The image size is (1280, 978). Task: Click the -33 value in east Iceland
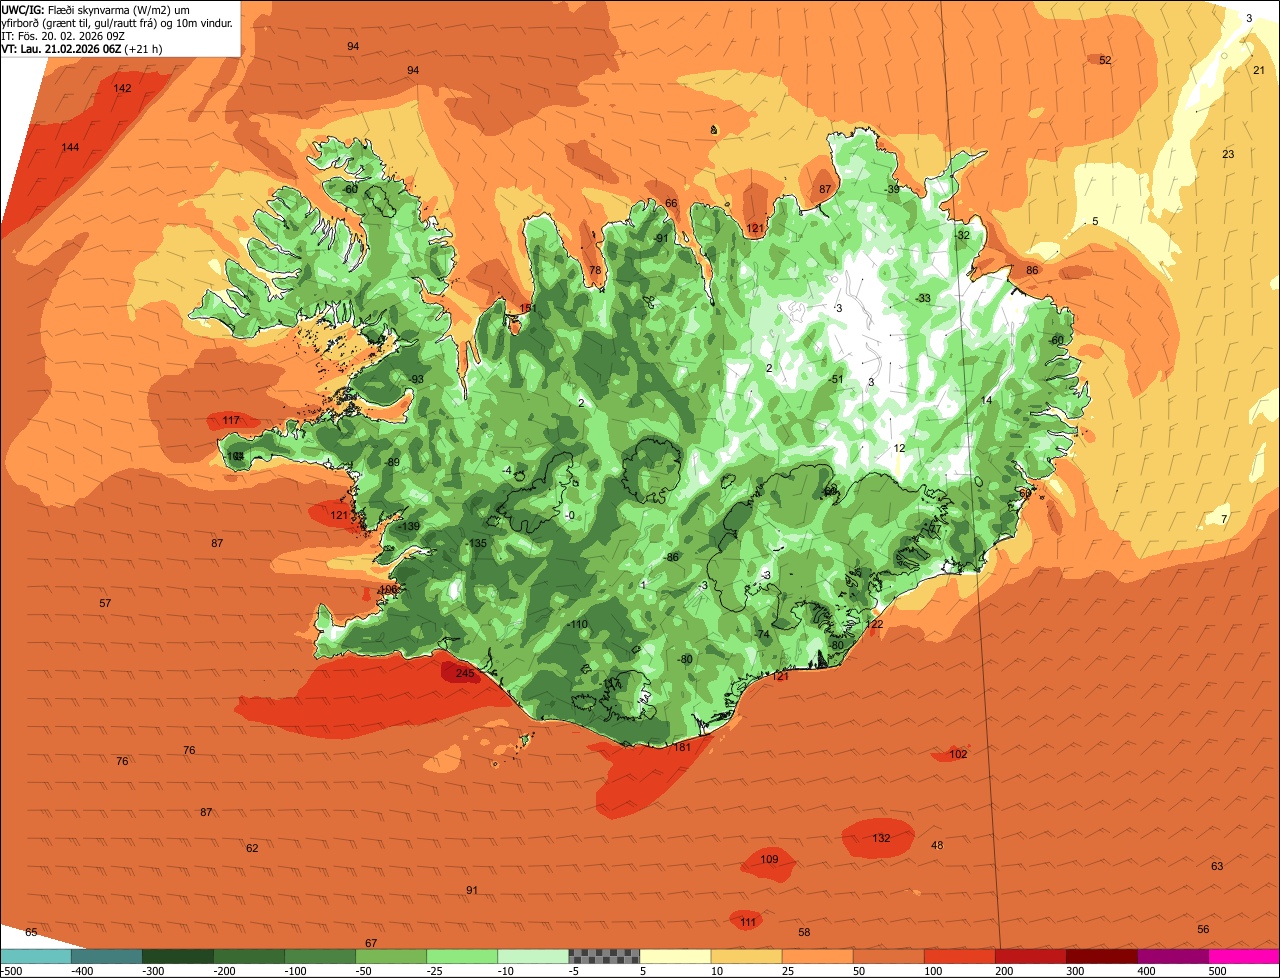click(x=923, y=298)
